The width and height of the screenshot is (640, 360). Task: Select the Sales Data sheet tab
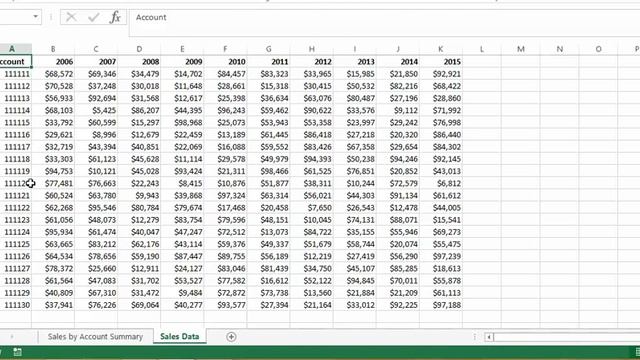click(x=180, y=337)
